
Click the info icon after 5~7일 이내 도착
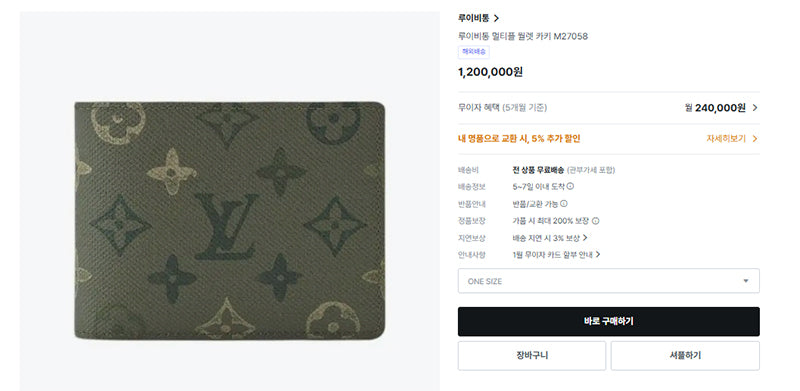pyautogui.click(x=570, y=186)
